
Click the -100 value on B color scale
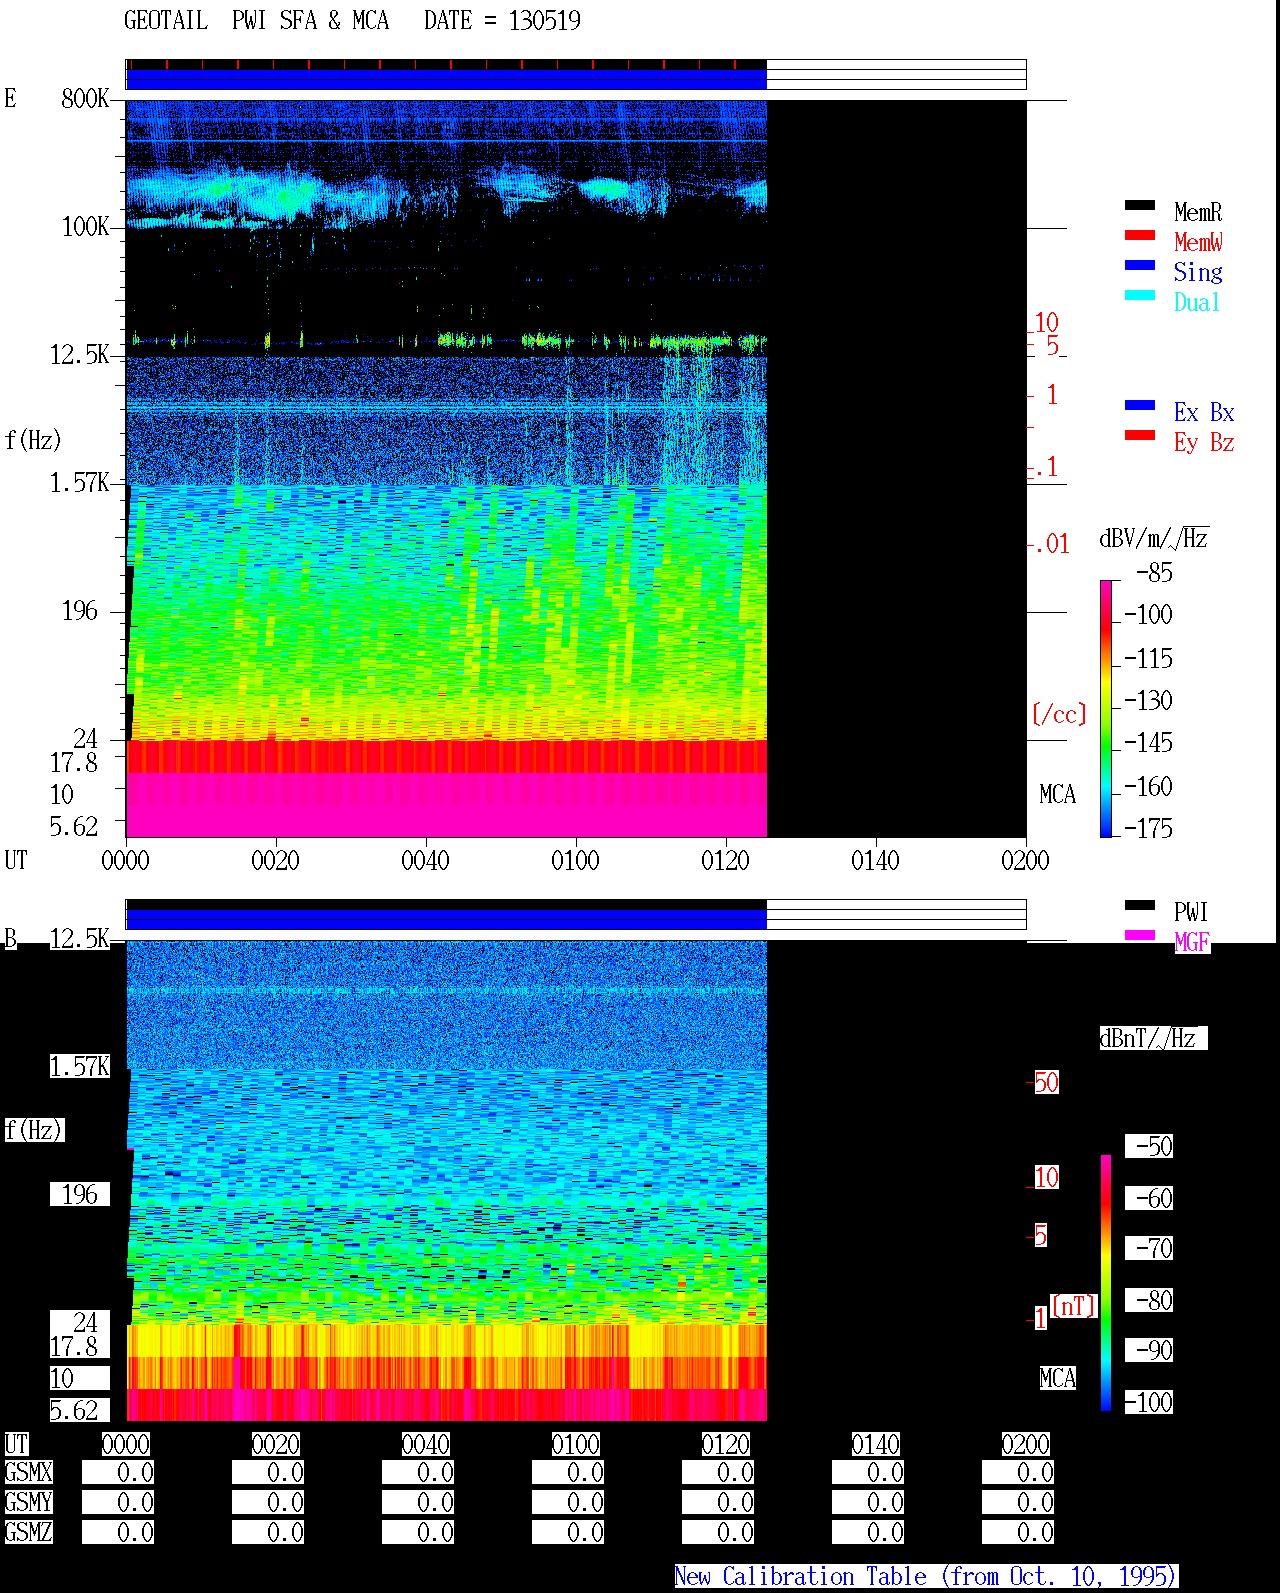pyautogui.click(x=1149, y=1402)
